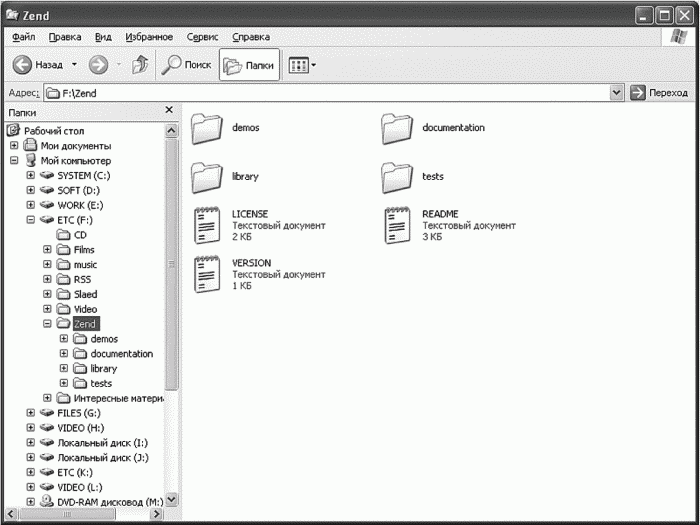
Task: Select the Films folder in tree
Action: pyautogui.click(x=84, y=250)
